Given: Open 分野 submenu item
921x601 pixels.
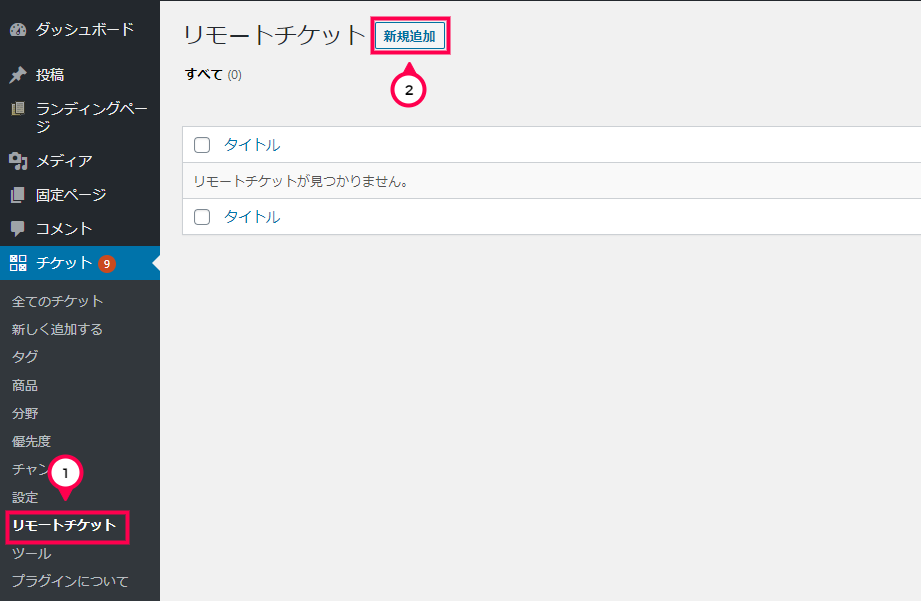Looking at the screenshot, I should pyautogui.click(x=25, y=413).
